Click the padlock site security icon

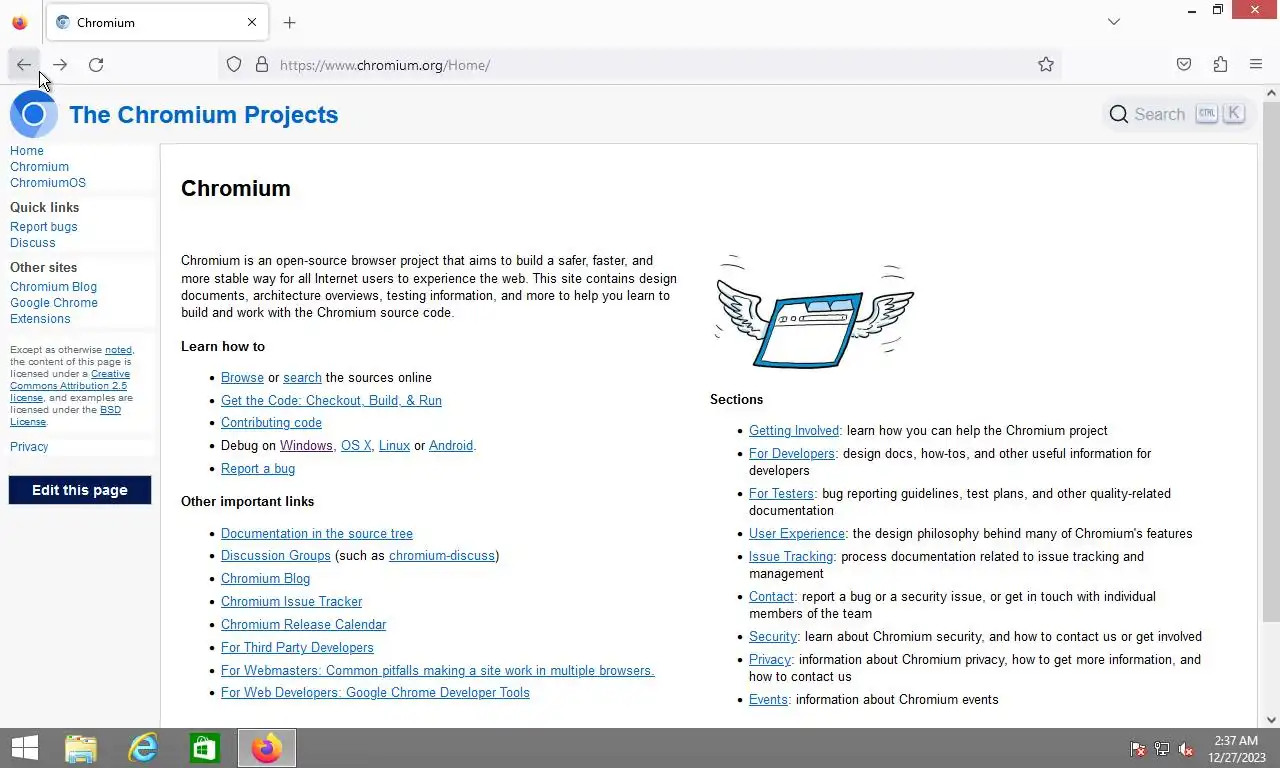(262, 65)
